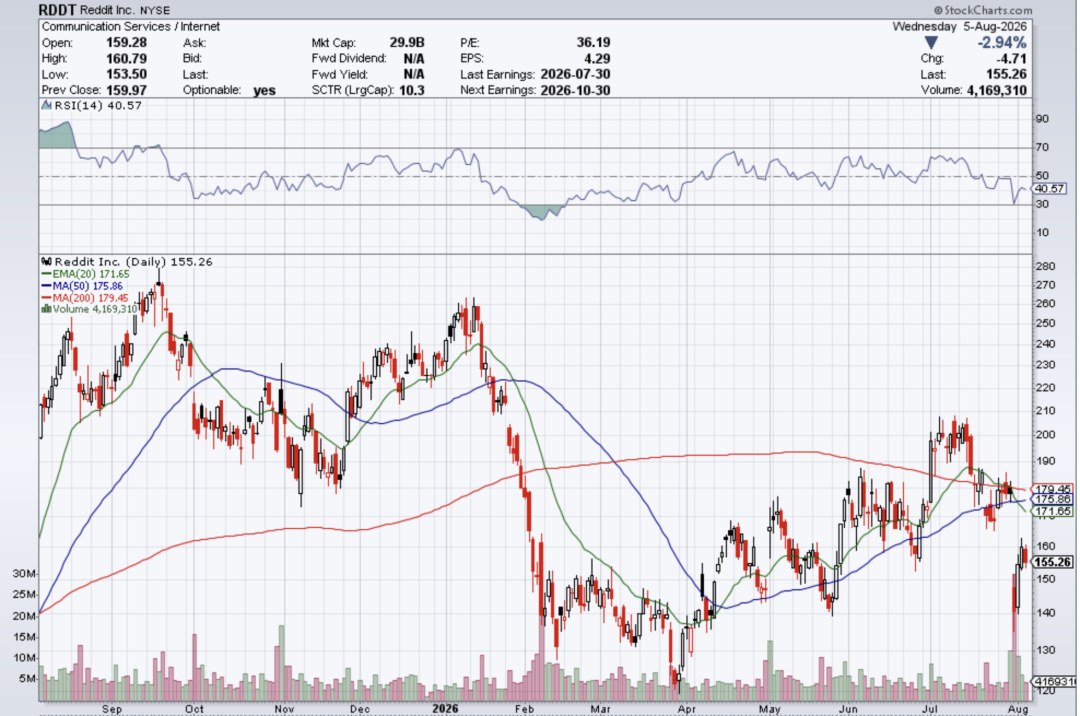Select the Low value 153.50

tap(126, 74)
